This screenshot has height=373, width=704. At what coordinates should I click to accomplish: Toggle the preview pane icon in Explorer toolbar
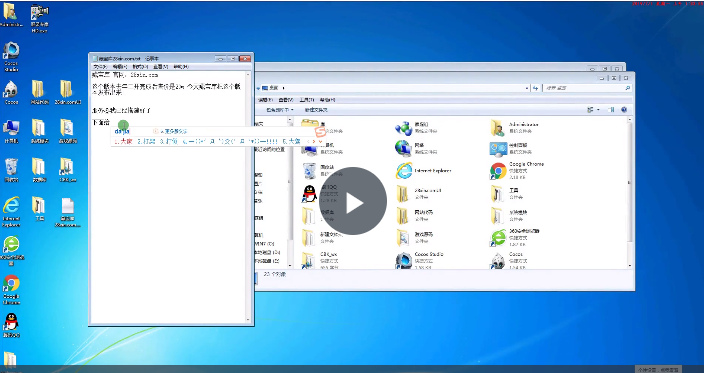[x=611, y=110]
